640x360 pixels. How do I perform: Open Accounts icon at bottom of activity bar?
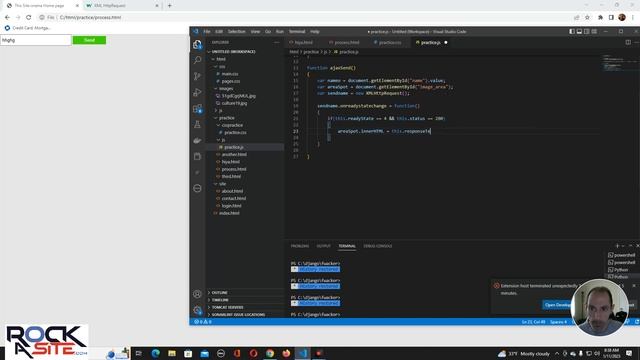[x=197, y=294]
